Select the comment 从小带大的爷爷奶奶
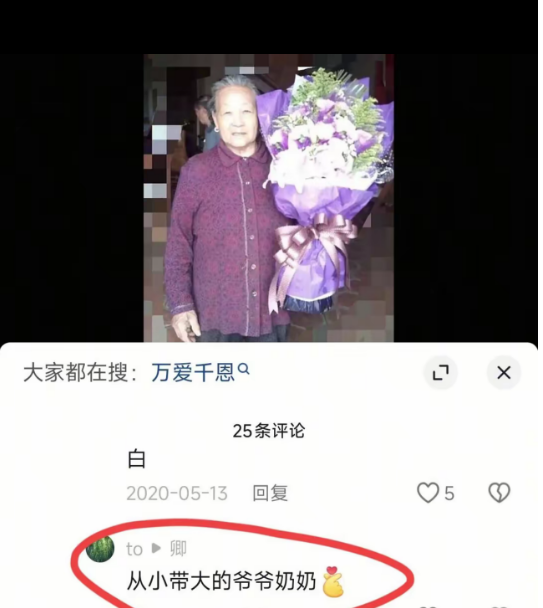Screen dimensions: 543x608 pos(221,581)
